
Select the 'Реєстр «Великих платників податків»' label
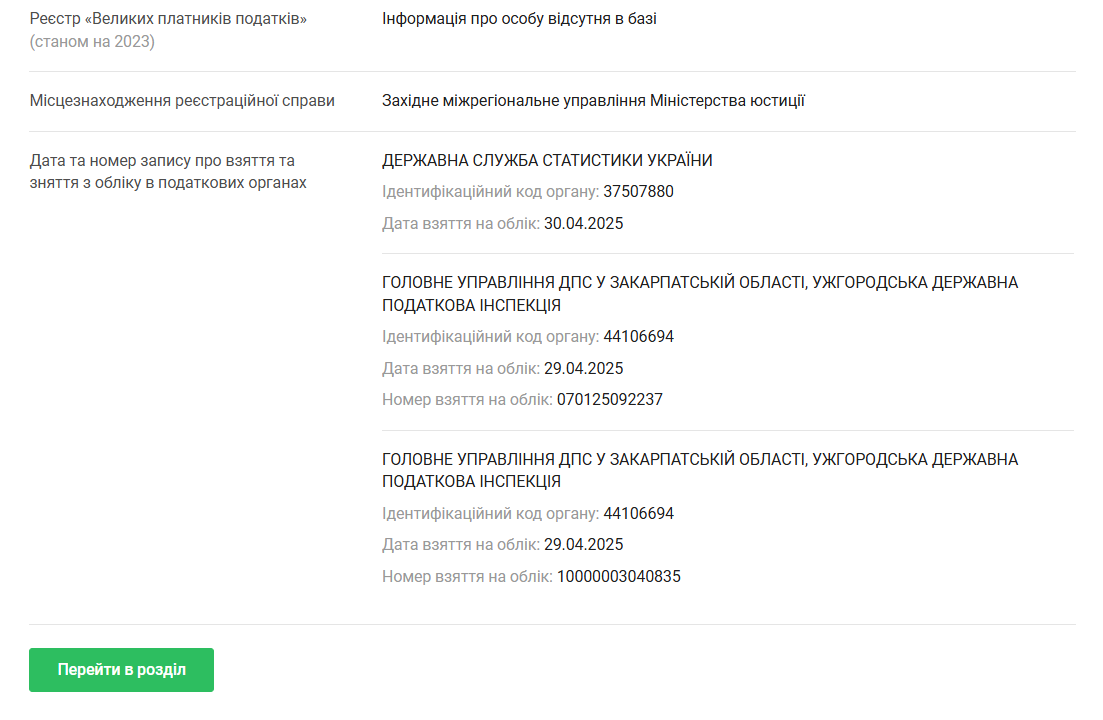168,19
